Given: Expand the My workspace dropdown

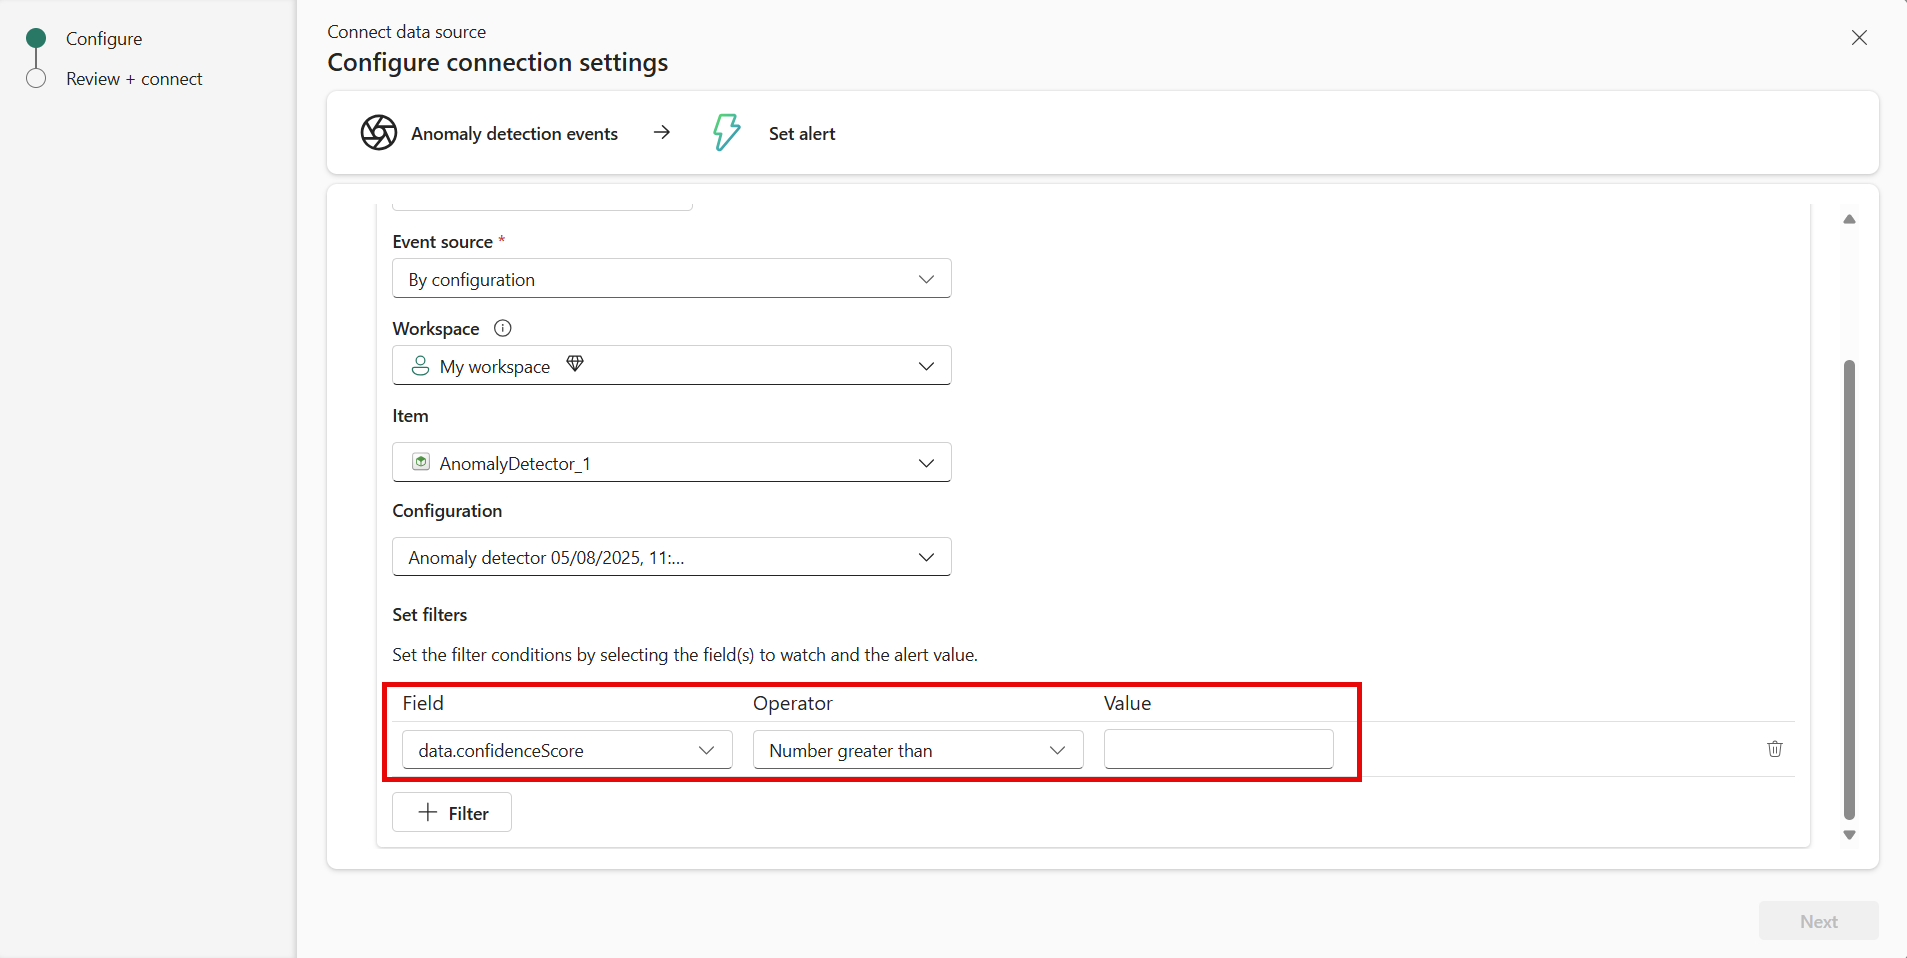Looking at the screenshot, I should 671,366.
